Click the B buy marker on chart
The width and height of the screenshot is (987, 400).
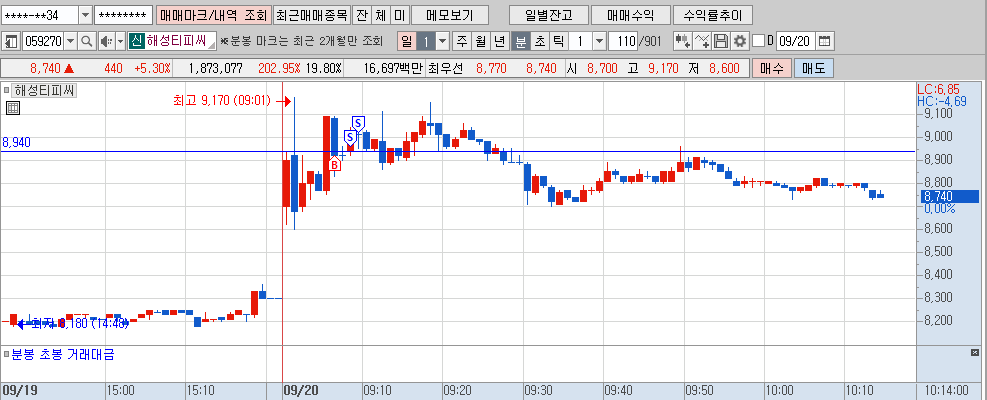(335, 165)
